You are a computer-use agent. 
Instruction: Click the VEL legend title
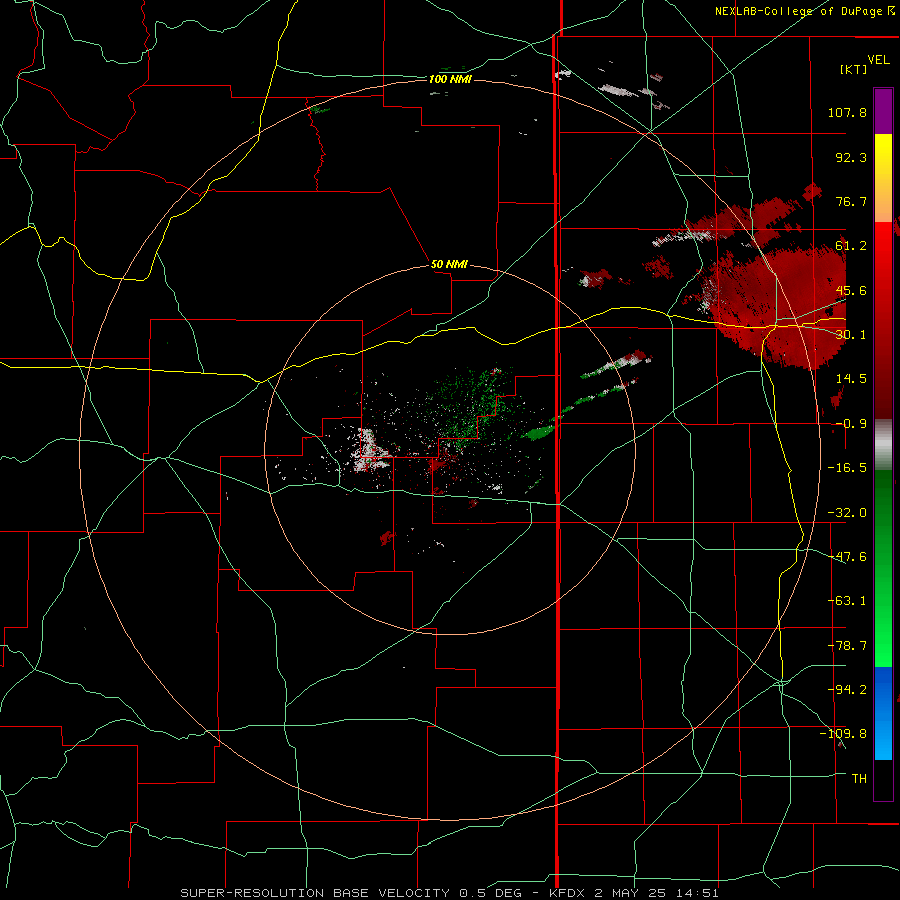878,60
